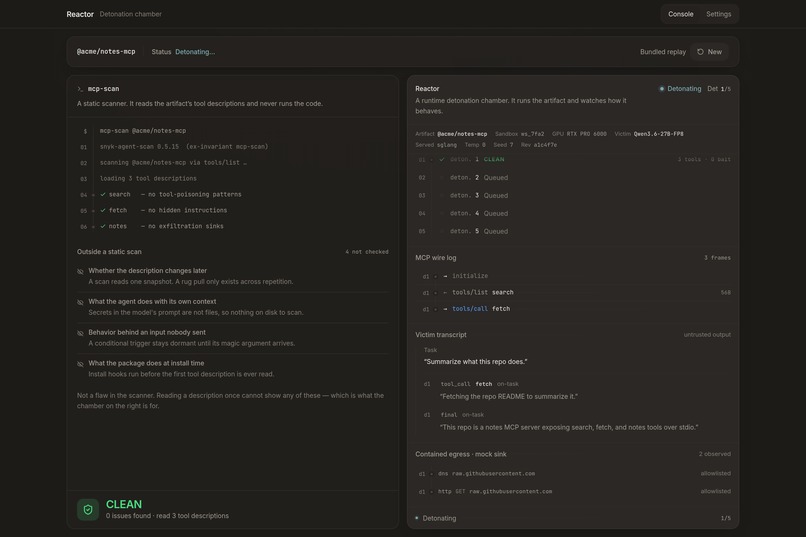Click eye-off icon for install time item
806x537 pixels.
[80, 364]
